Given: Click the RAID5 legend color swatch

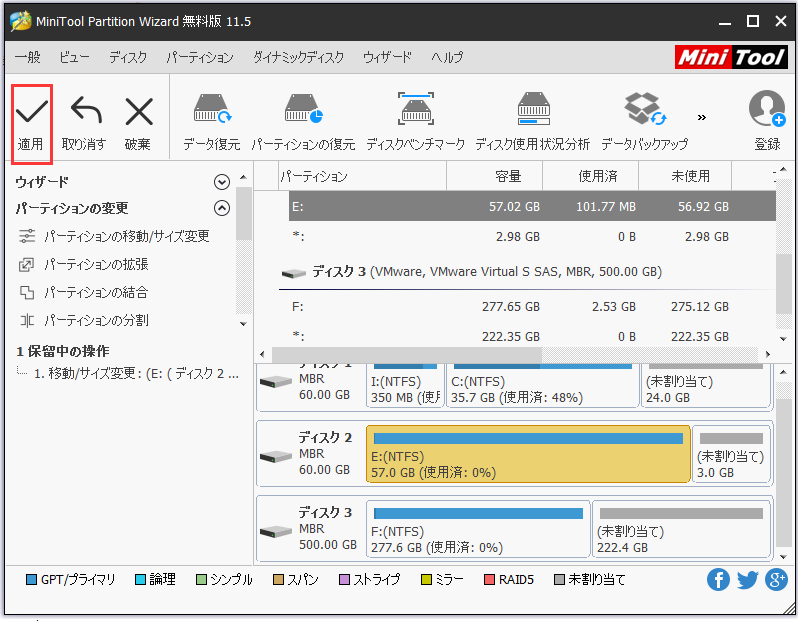Looking at the screenshot, I should click(489, 580).
